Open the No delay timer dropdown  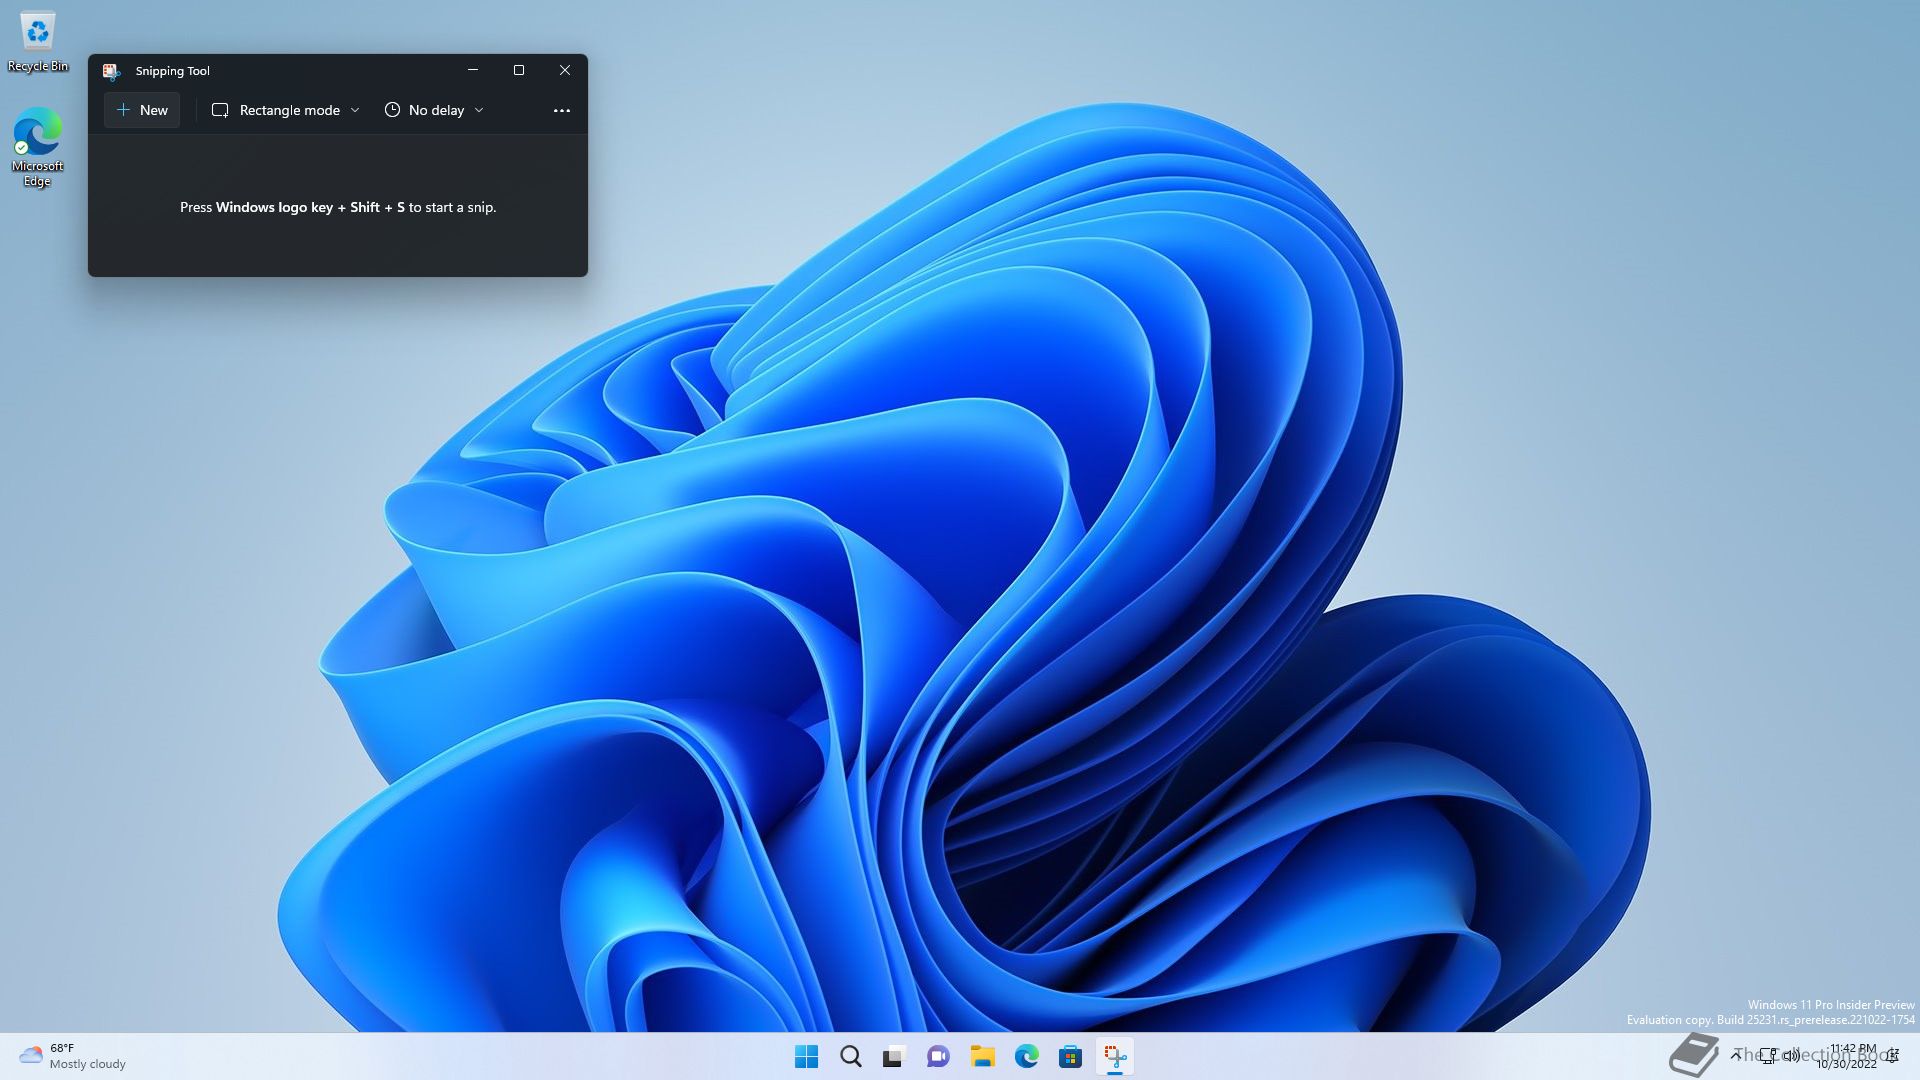[434, 110]
